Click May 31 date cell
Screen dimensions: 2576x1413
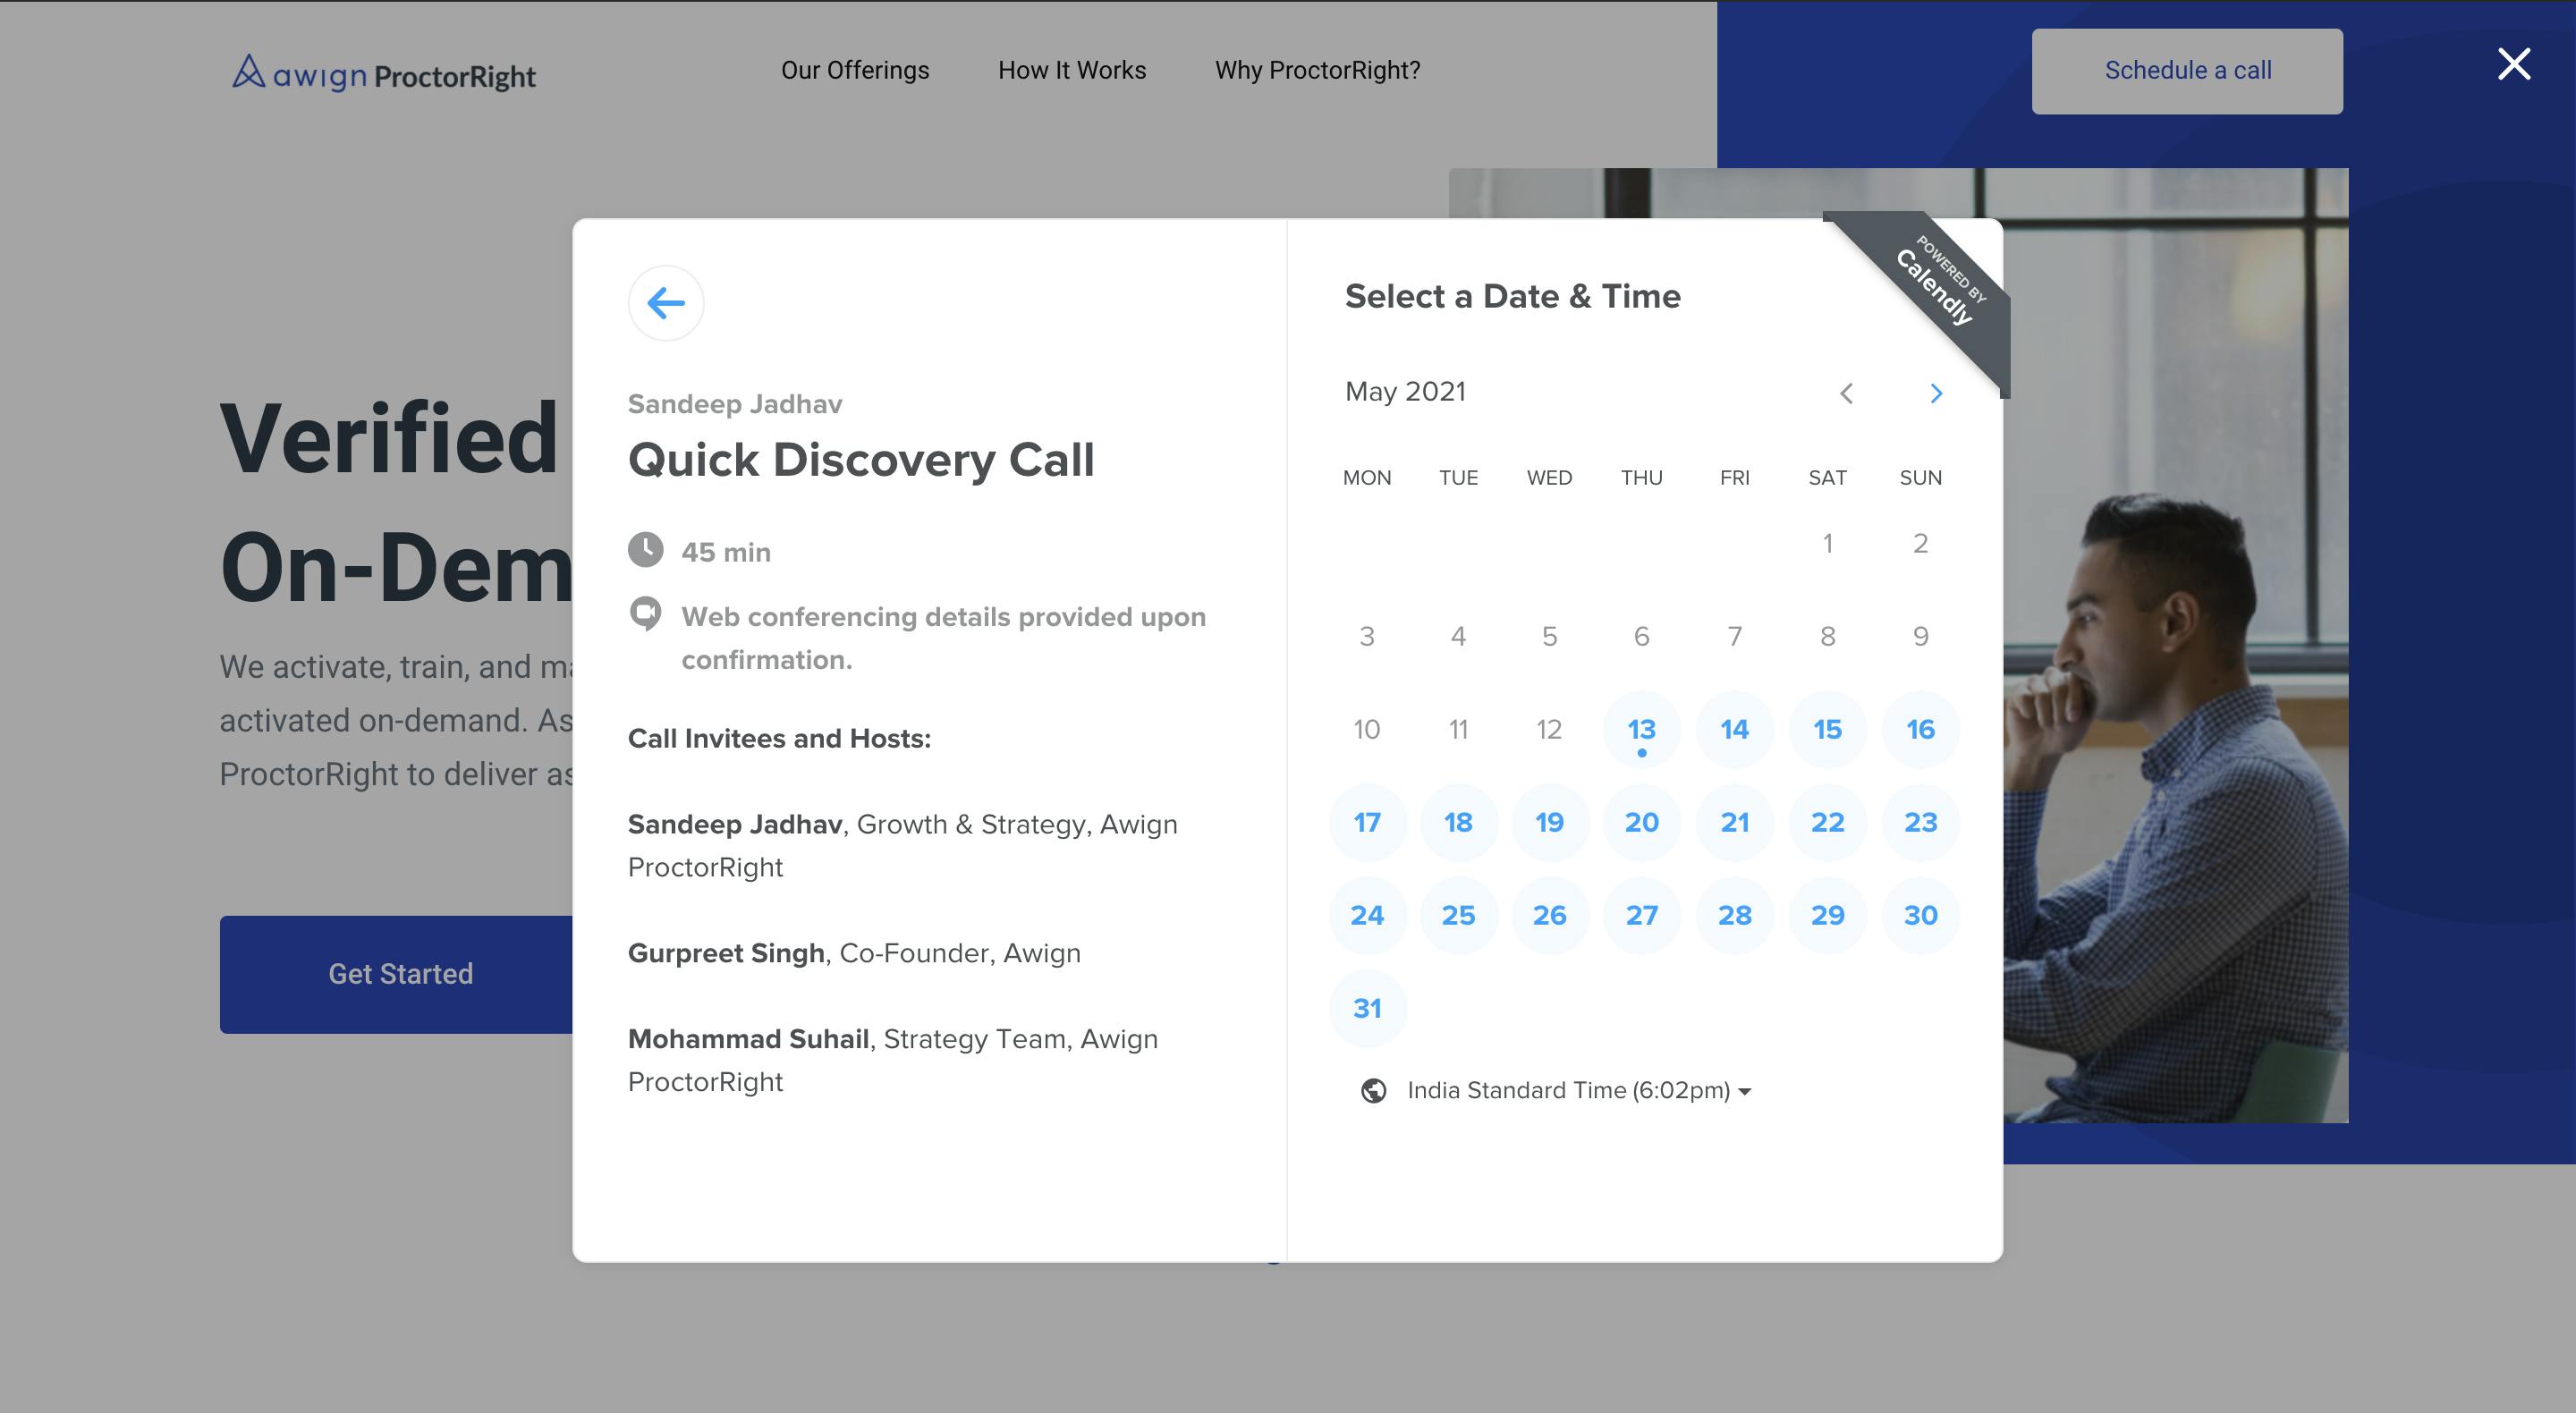pyautogui.click(x=1367, y=1008)
